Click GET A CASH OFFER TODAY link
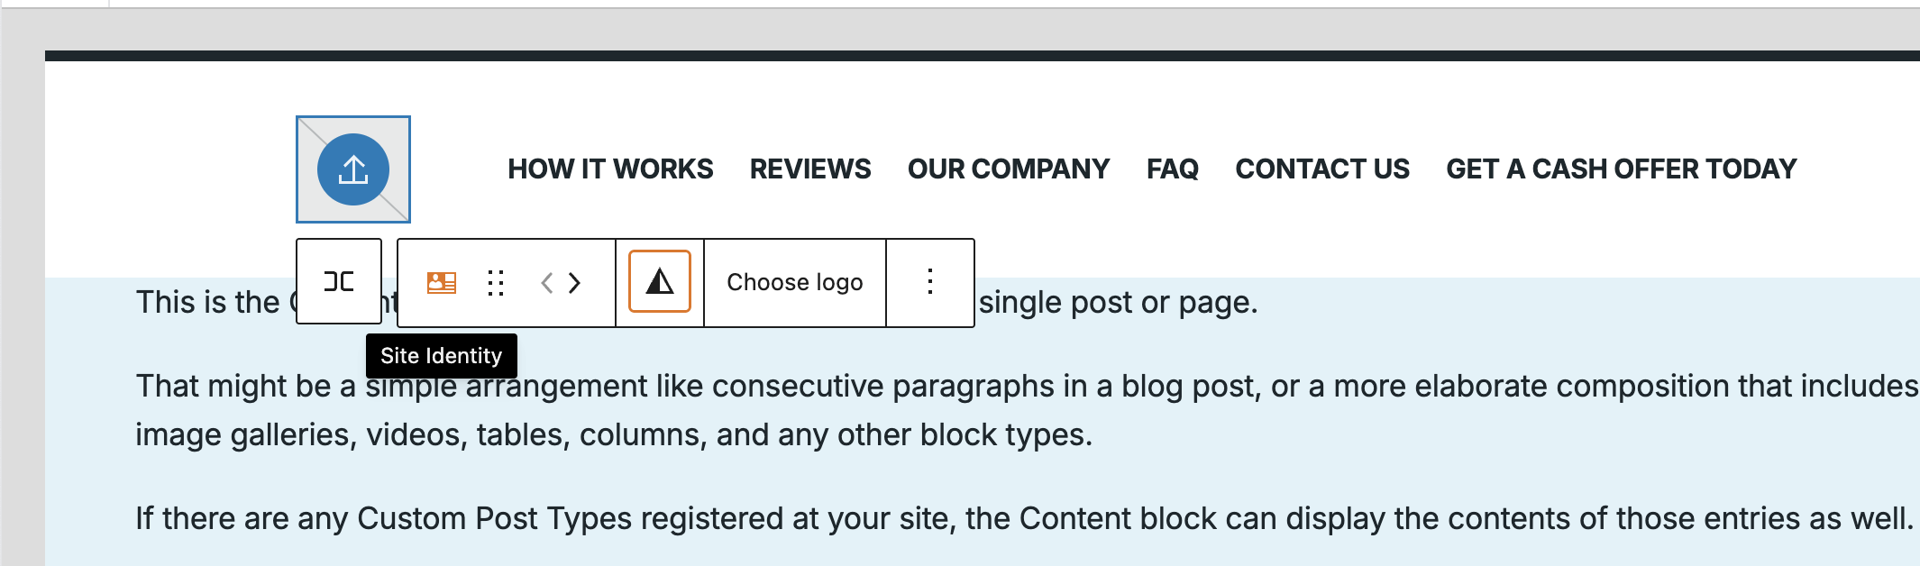Image resolution: width=1920 pixels, height=566 pixels. pyautogui.click(x=1621, y=169)
